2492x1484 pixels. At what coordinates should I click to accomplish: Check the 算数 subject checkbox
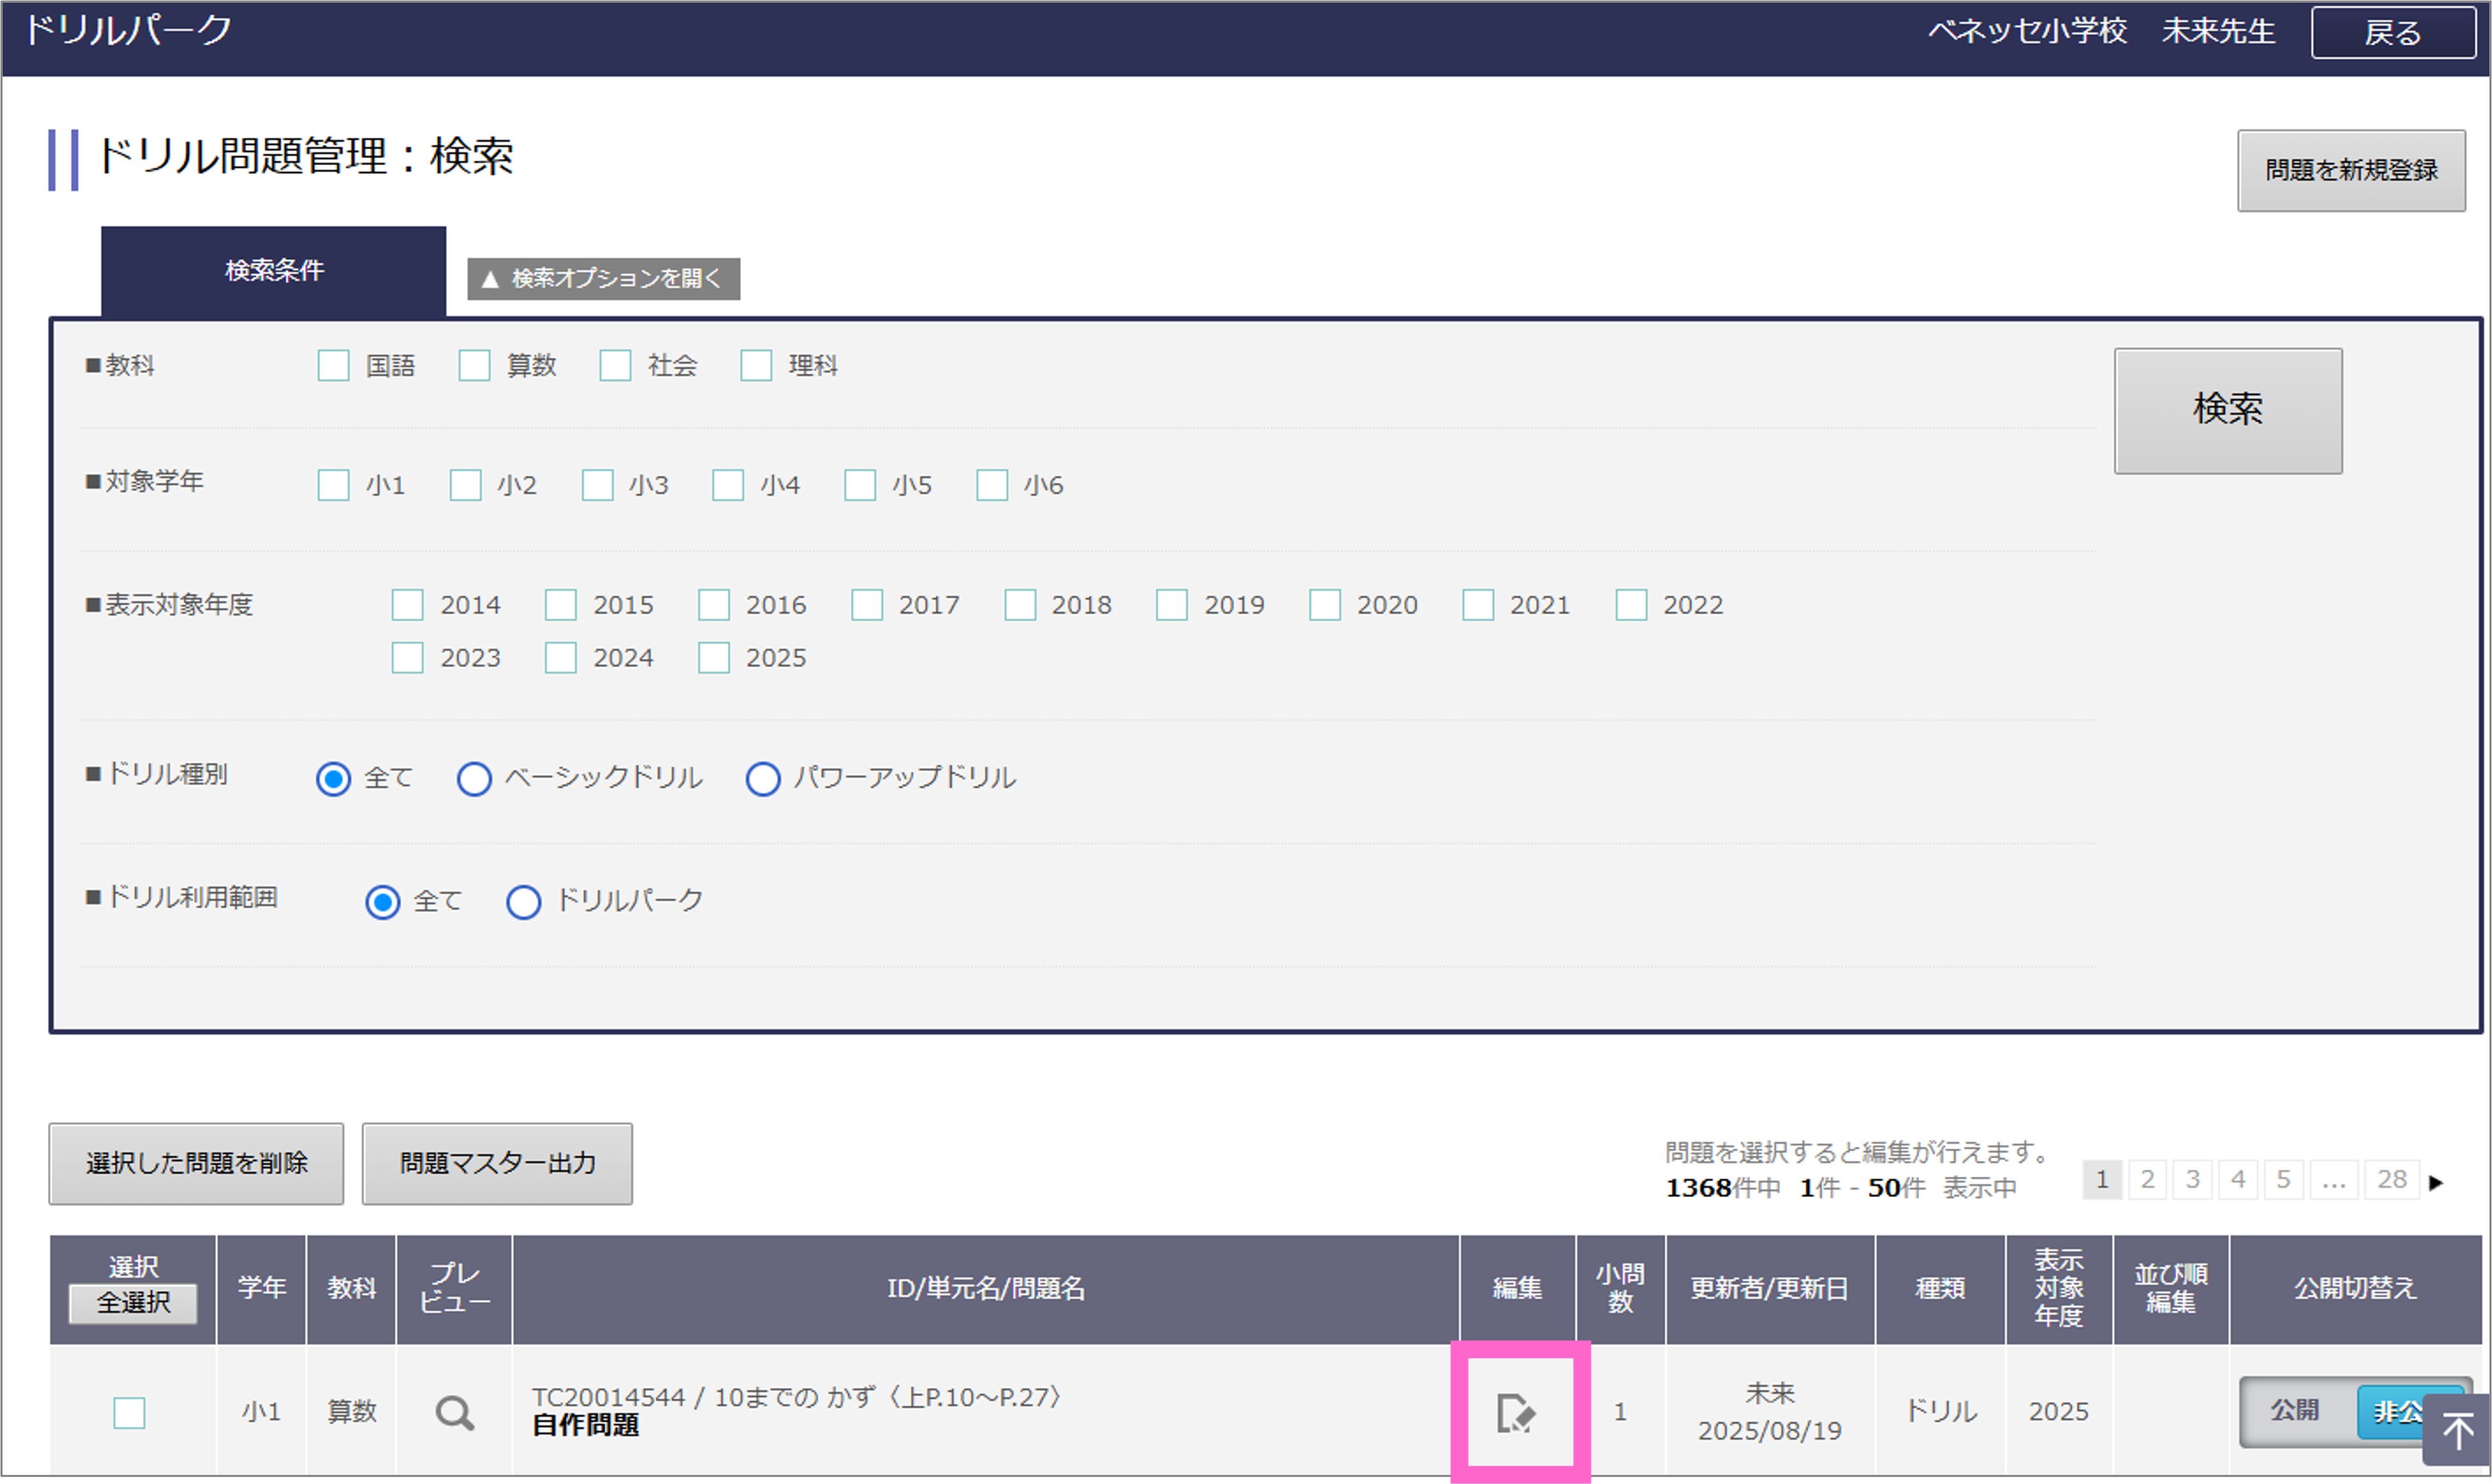pyautogui.click(x=474, y=365)
